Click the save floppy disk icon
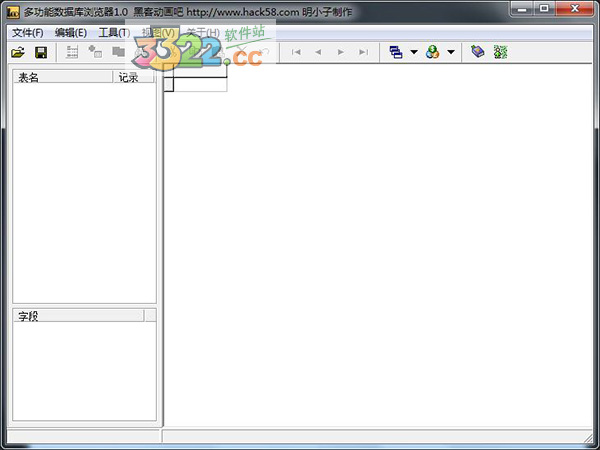Viewport: 600px width, 450px height. click(x=41, y=51)
